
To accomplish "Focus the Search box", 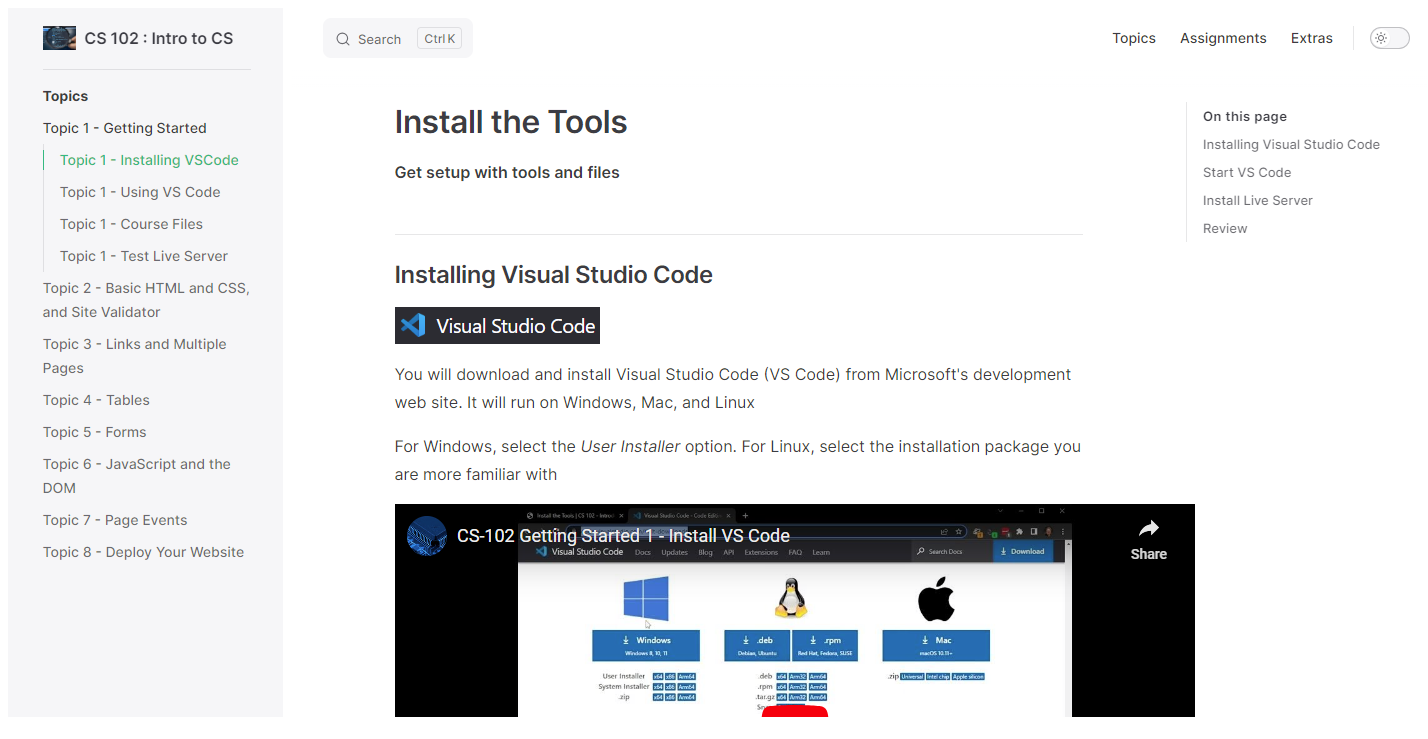I will [x=398, y=39].
